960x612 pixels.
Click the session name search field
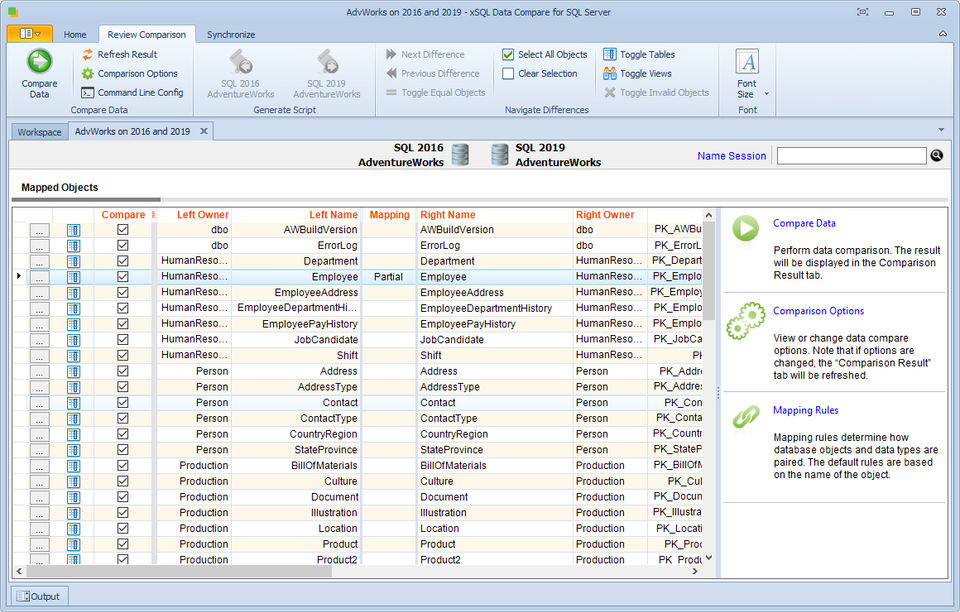click(852, 155)
